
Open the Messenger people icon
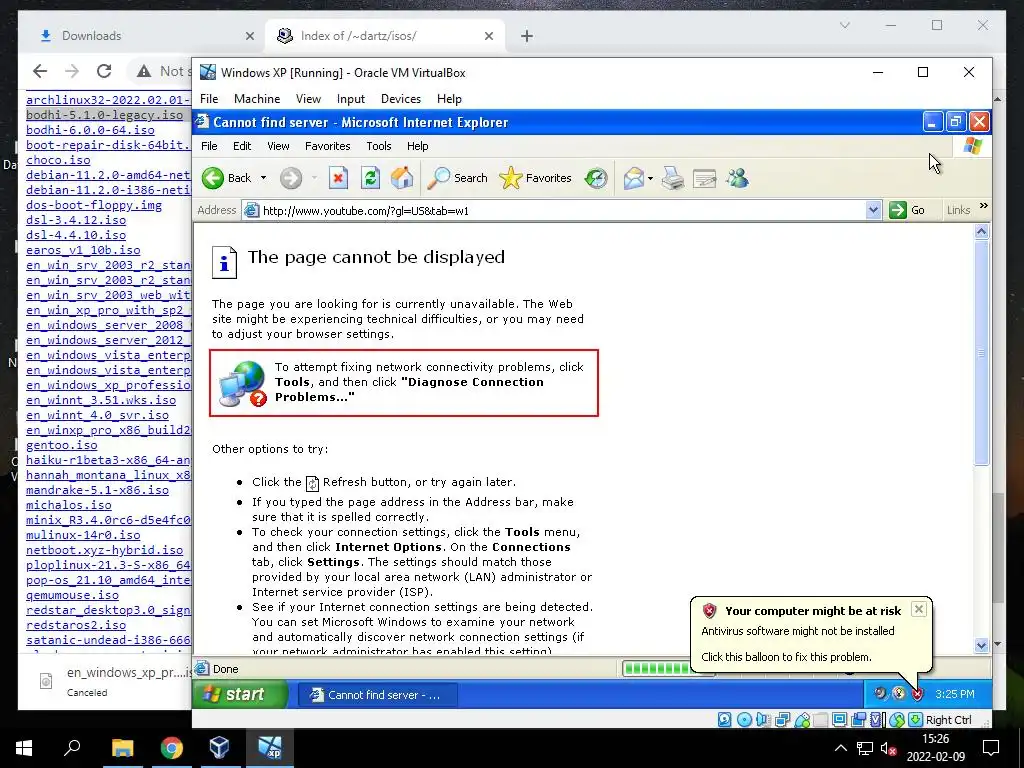(x=737, y=178)
